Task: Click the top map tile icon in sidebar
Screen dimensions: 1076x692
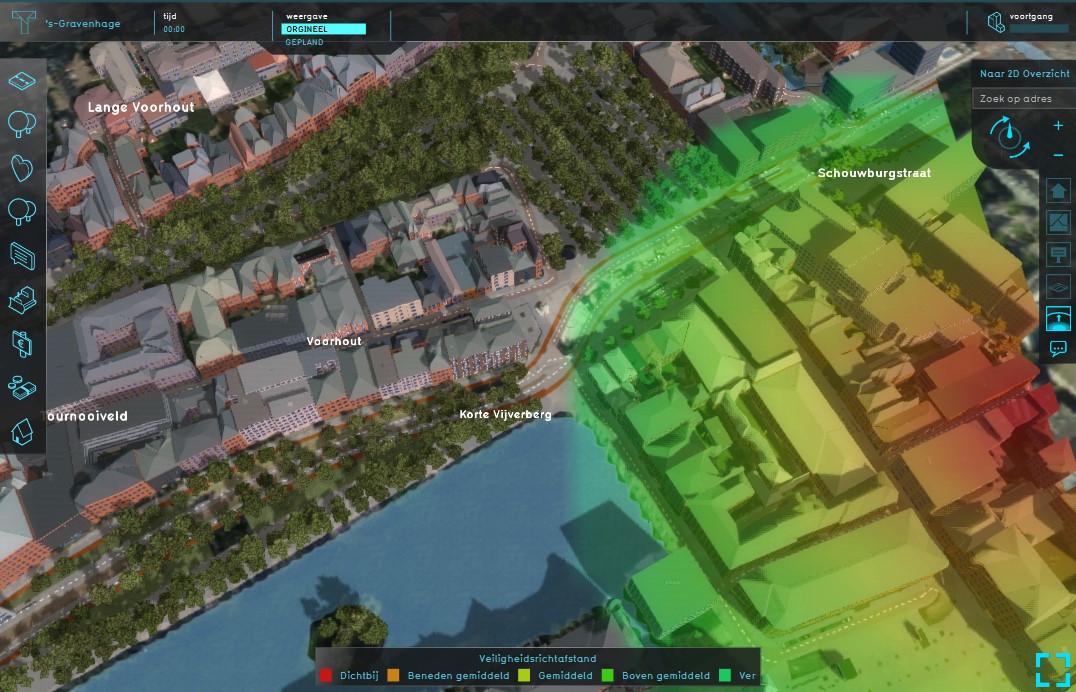Action: [x=22, y=80]
